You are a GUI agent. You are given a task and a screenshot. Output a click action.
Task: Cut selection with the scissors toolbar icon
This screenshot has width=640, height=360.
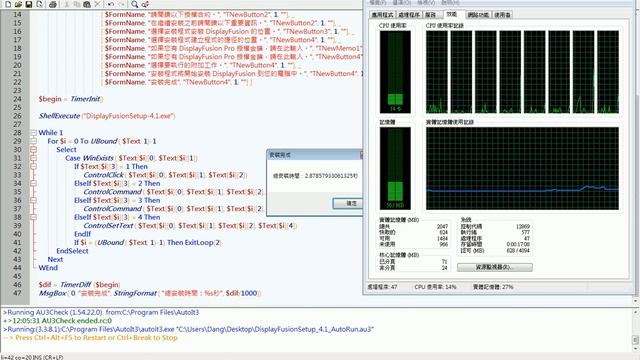[66, 4]
